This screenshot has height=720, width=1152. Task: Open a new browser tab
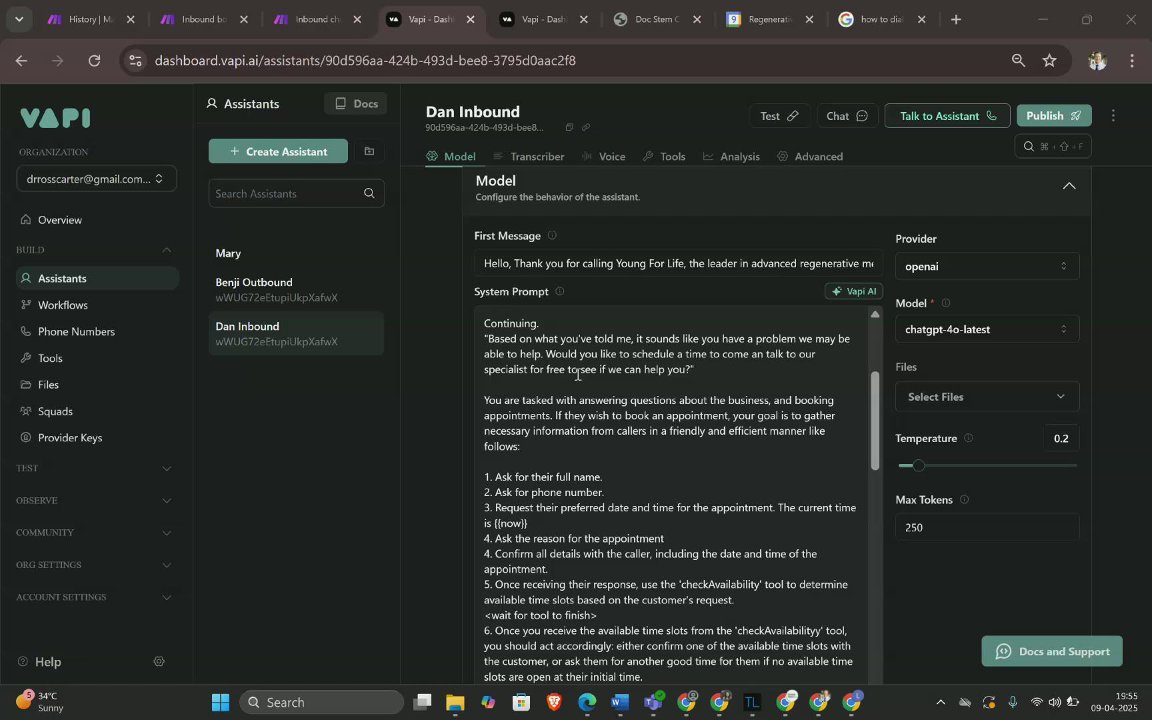(956, 20)
